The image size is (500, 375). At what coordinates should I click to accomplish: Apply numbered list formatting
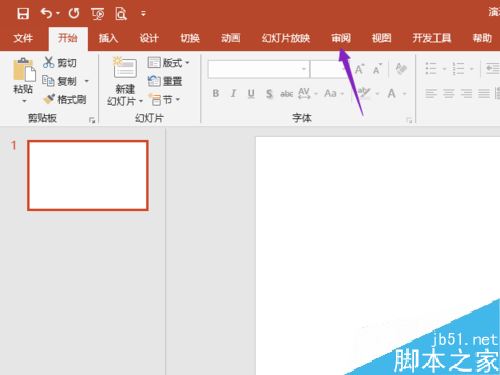coord(458,69)
